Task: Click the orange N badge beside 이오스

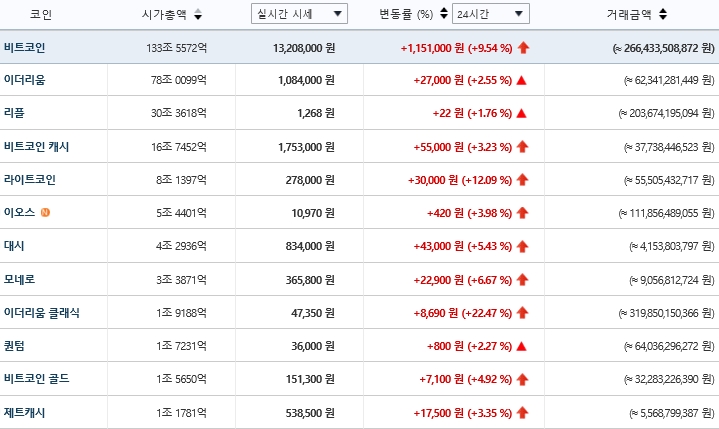Action: [x=44, y=212]
